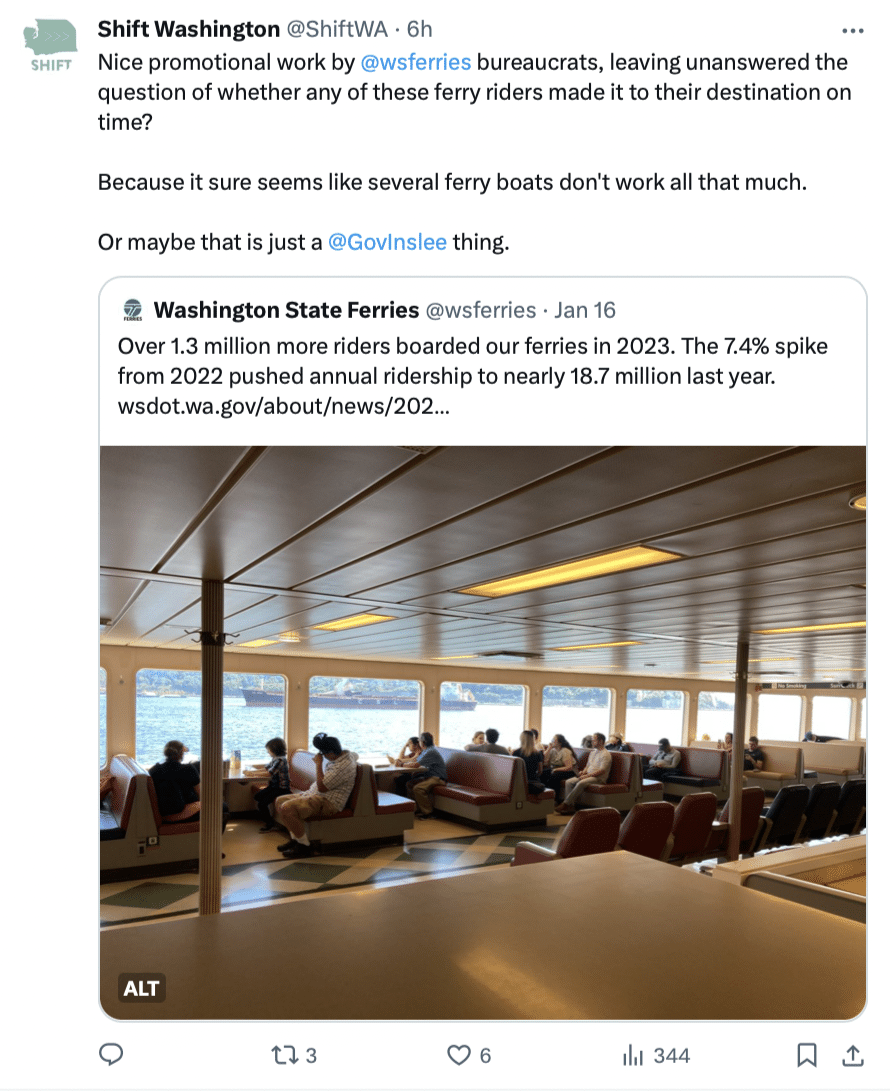Bookmark this Shift Washington tweet
This screenshot has height=1092, width=890.
(x=806, y=1055)
